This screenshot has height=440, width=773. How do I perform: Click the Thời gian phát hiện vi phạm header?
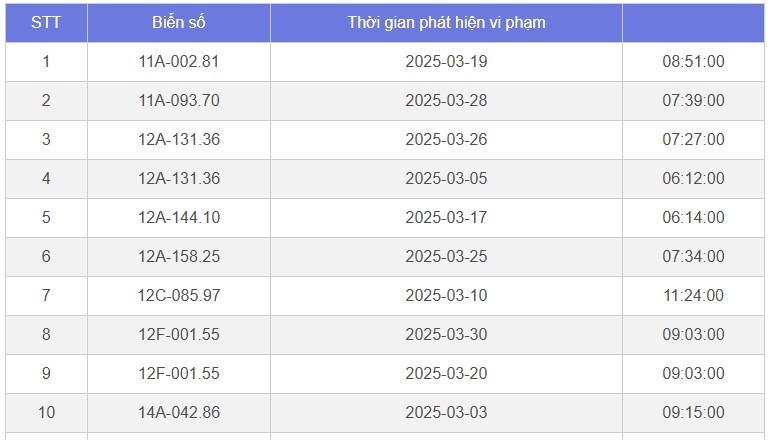pyautogui.click(x=446, y=23)
